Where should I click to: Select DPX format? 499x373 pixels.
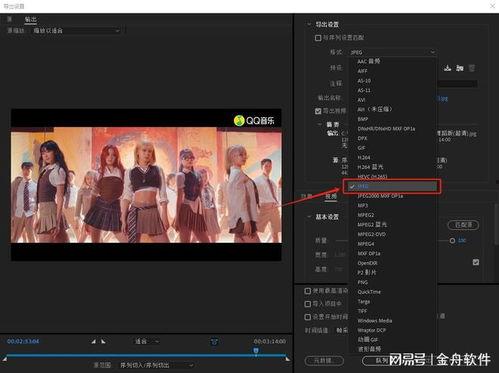coord(362,138)
